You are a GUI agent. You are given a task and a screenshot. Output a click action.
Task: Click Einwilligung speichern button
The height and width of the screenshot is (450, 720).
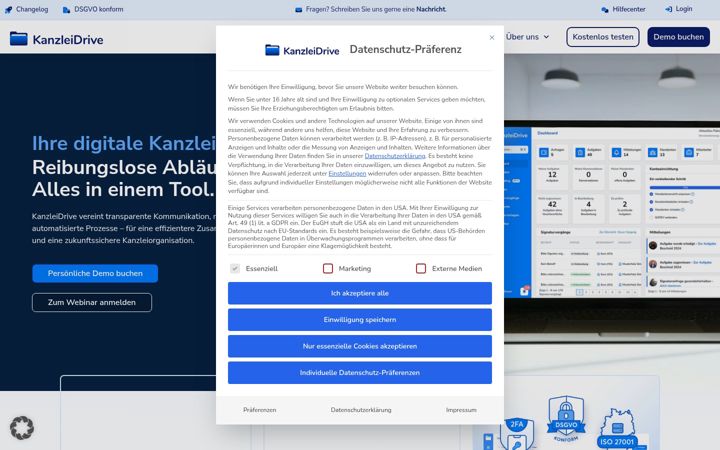point(360,320)
